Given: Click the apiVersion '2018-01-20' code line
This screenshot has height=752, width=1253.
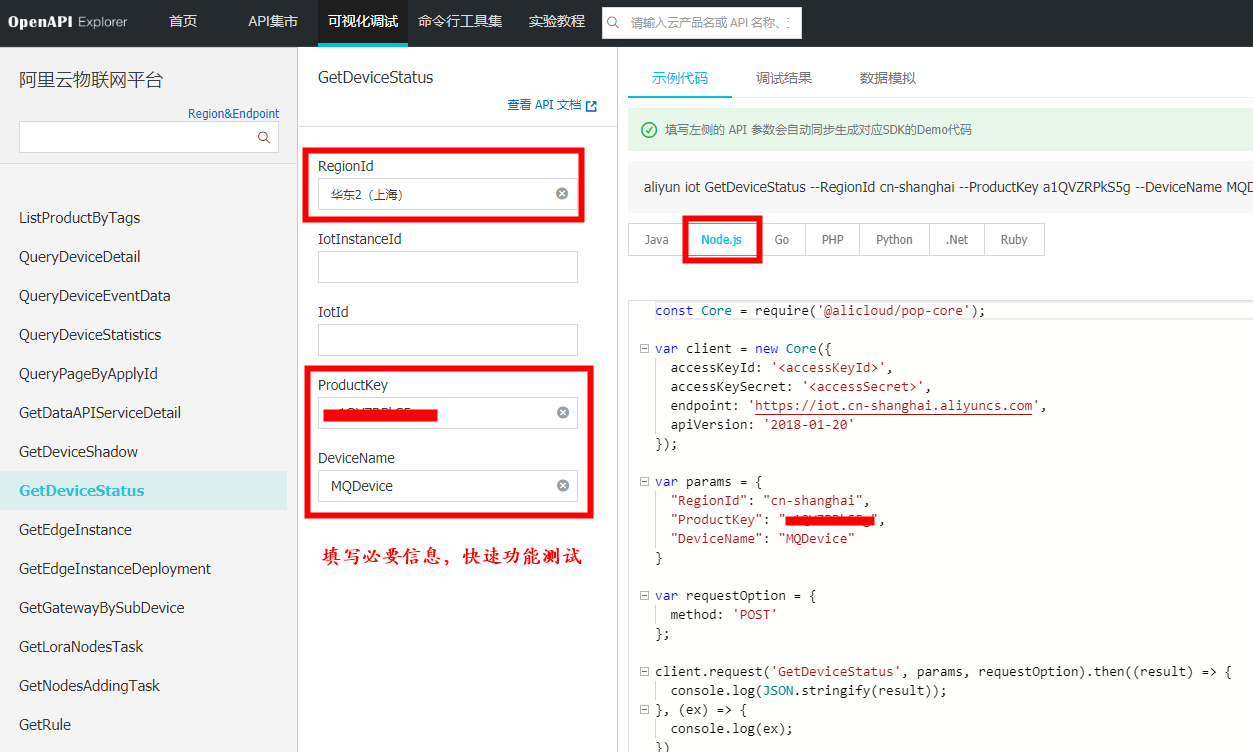Looking at the screenshot, I should (x=762, y=425).
